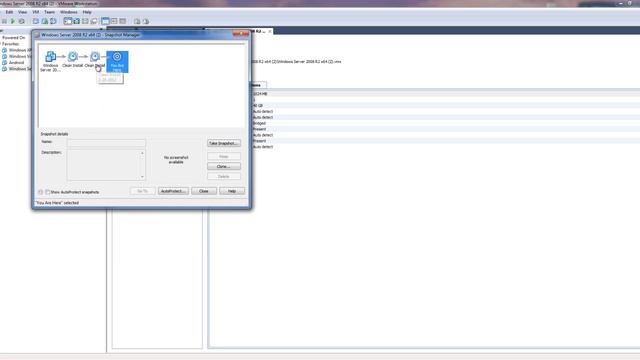This screenshot has width=640, height=360.
Task: Click the Help button in Snapshot Manager
Action: point(232,191)
